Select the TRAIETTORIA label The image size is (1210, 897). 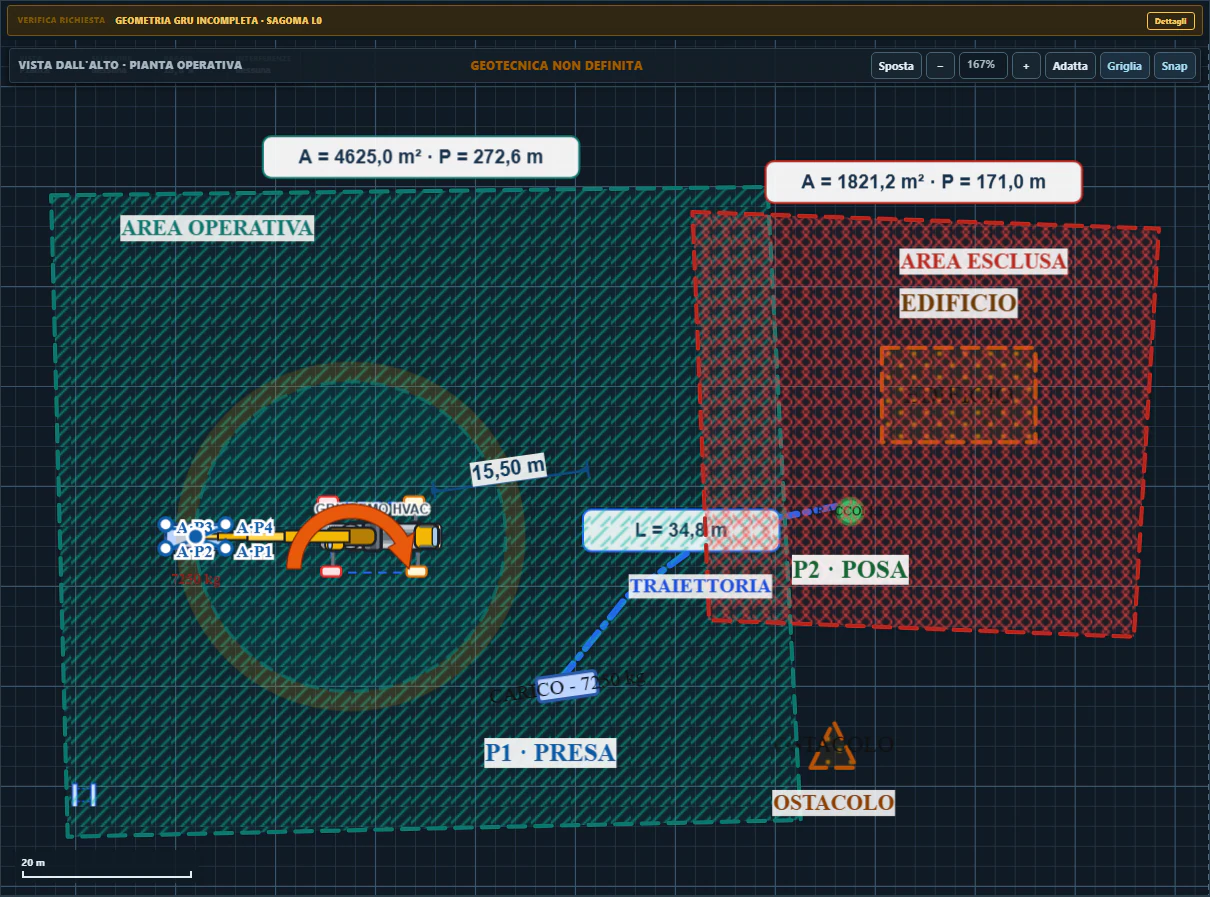pos(700,586)
